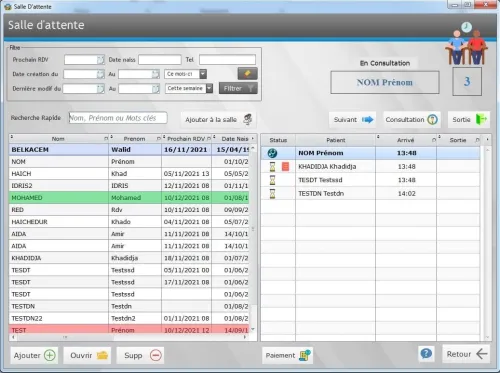Click the 14:02 arrival time cell
Viewport: 500px width, 373px height.
406,193
